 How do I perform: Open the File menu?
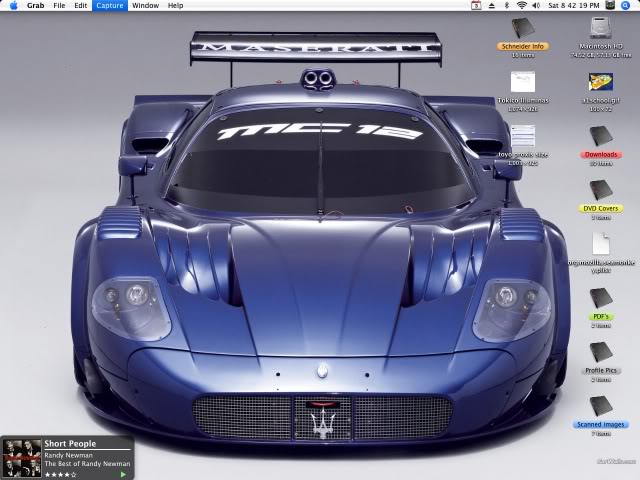coord(59,6)
